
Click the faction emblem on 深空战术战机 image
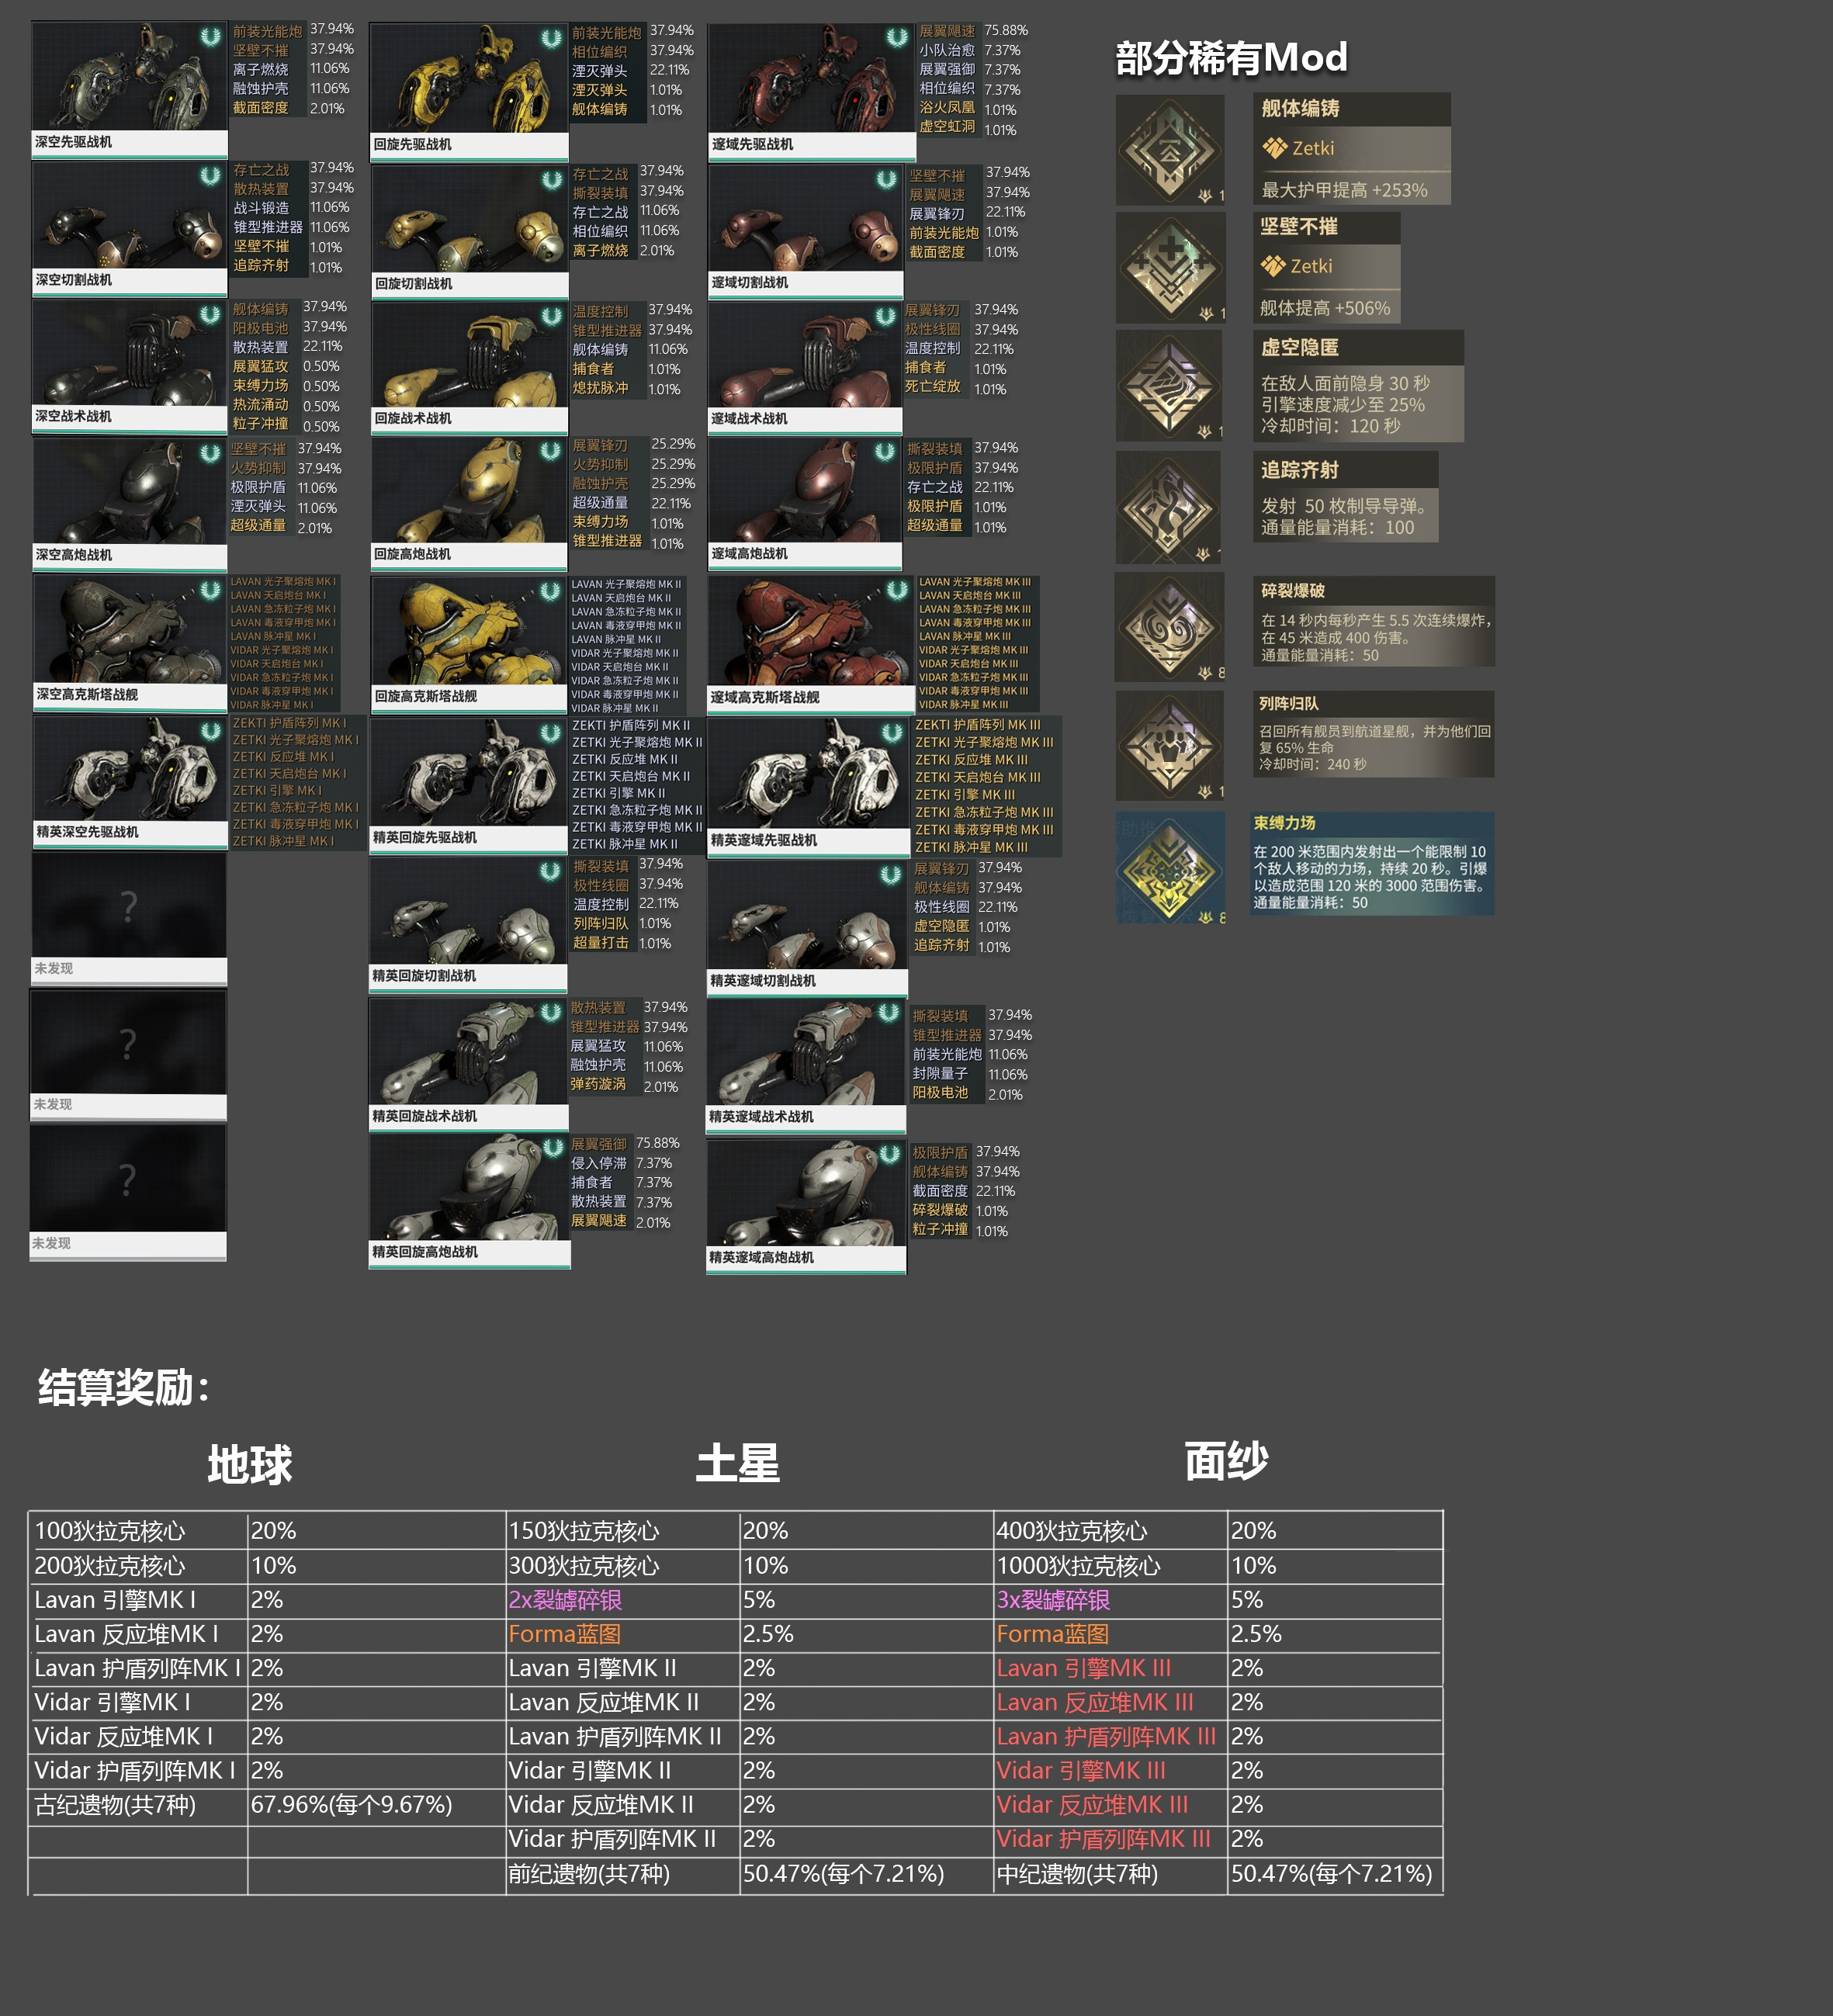click(x=210, y=314)
